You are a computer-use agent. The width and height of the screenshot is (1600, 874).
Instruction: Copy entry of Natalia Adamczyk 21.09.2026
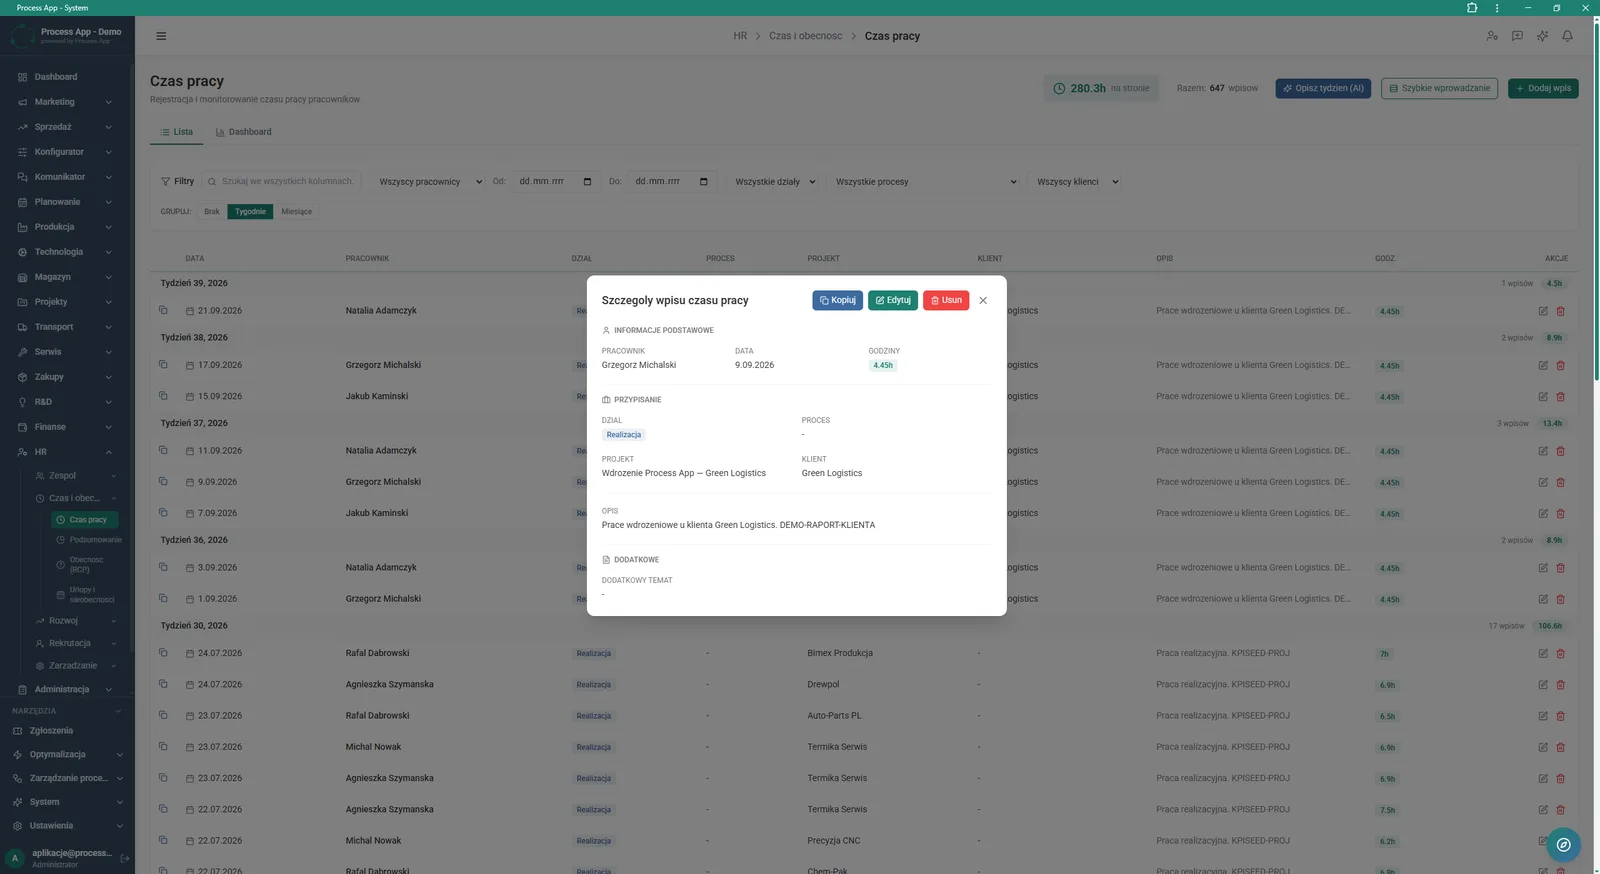[163, 310]
